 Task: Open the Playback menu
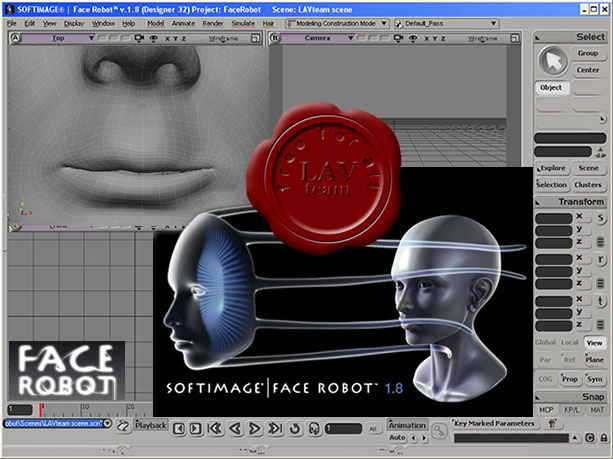151,425
